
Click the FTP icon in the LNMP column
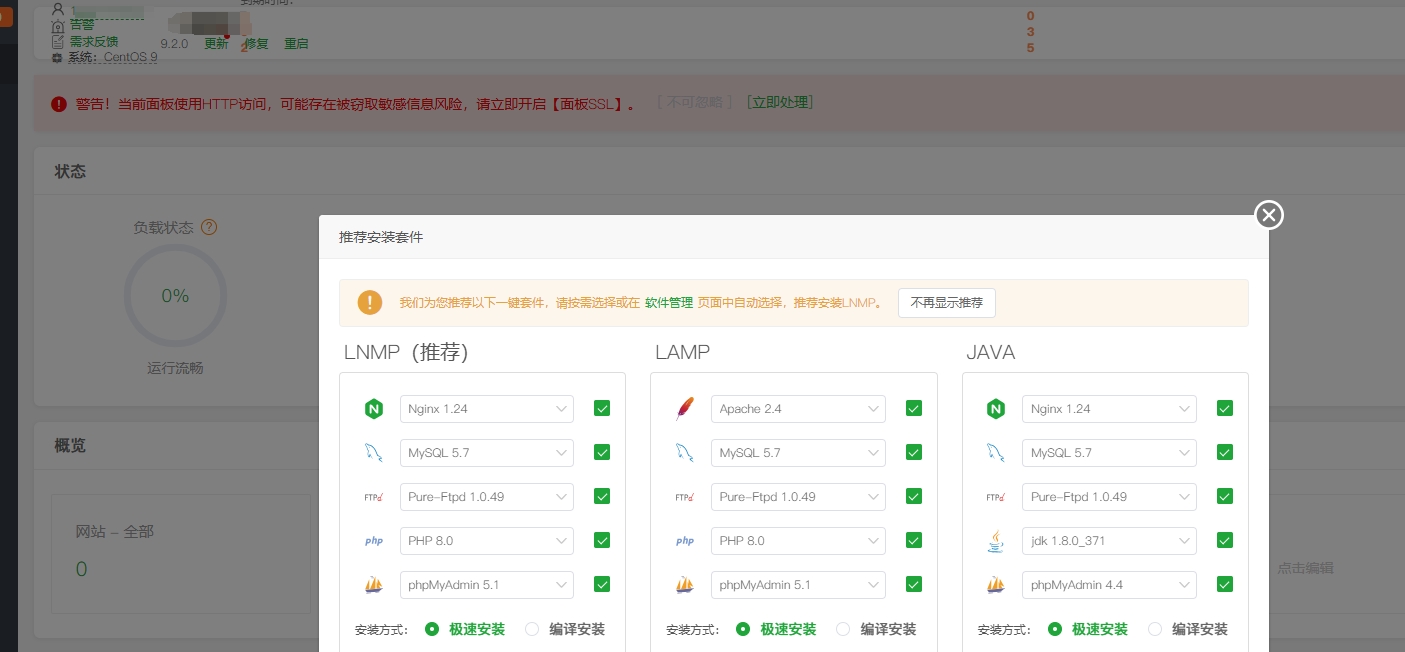(x=374, y=496)
